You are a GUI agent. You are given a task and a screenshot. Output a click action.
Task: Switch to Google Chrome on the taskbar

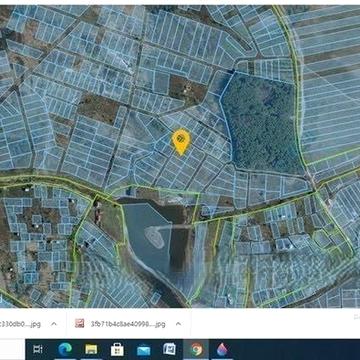tap(196, 349)
